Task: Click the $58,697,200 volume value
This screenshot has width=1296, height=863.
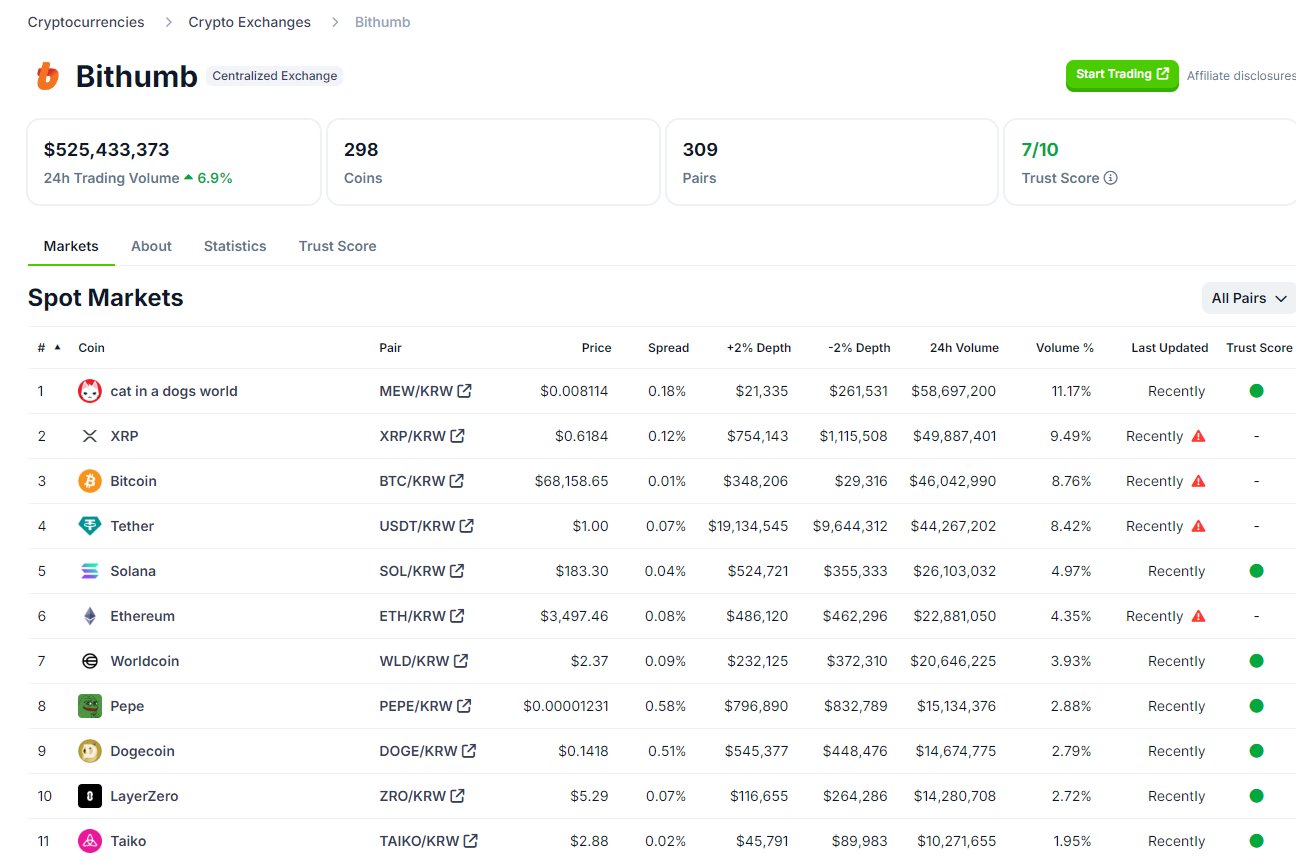Action: tap(953, 391)
